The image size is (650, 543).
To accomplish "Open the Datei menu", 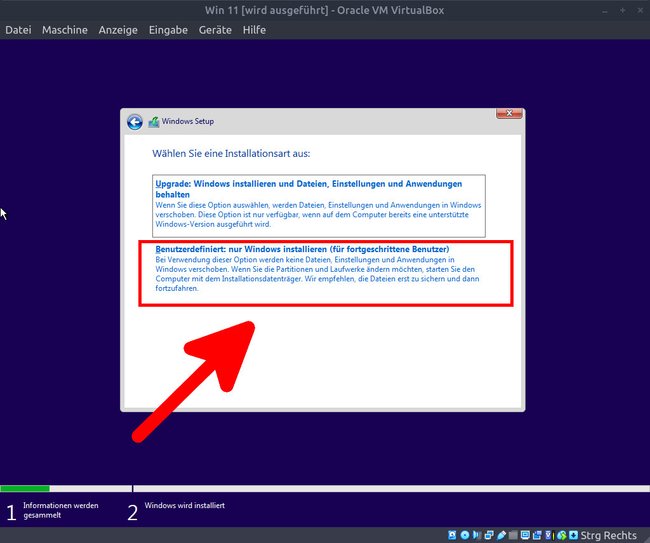I will (x=18, y=30).
